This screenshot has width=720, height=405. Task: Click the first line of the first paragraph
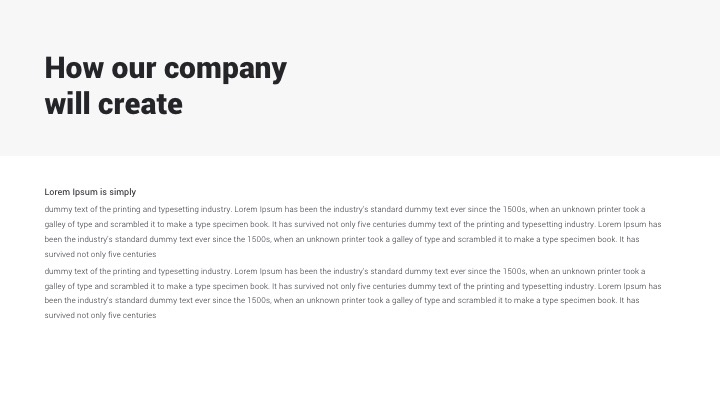click(345, 209)
